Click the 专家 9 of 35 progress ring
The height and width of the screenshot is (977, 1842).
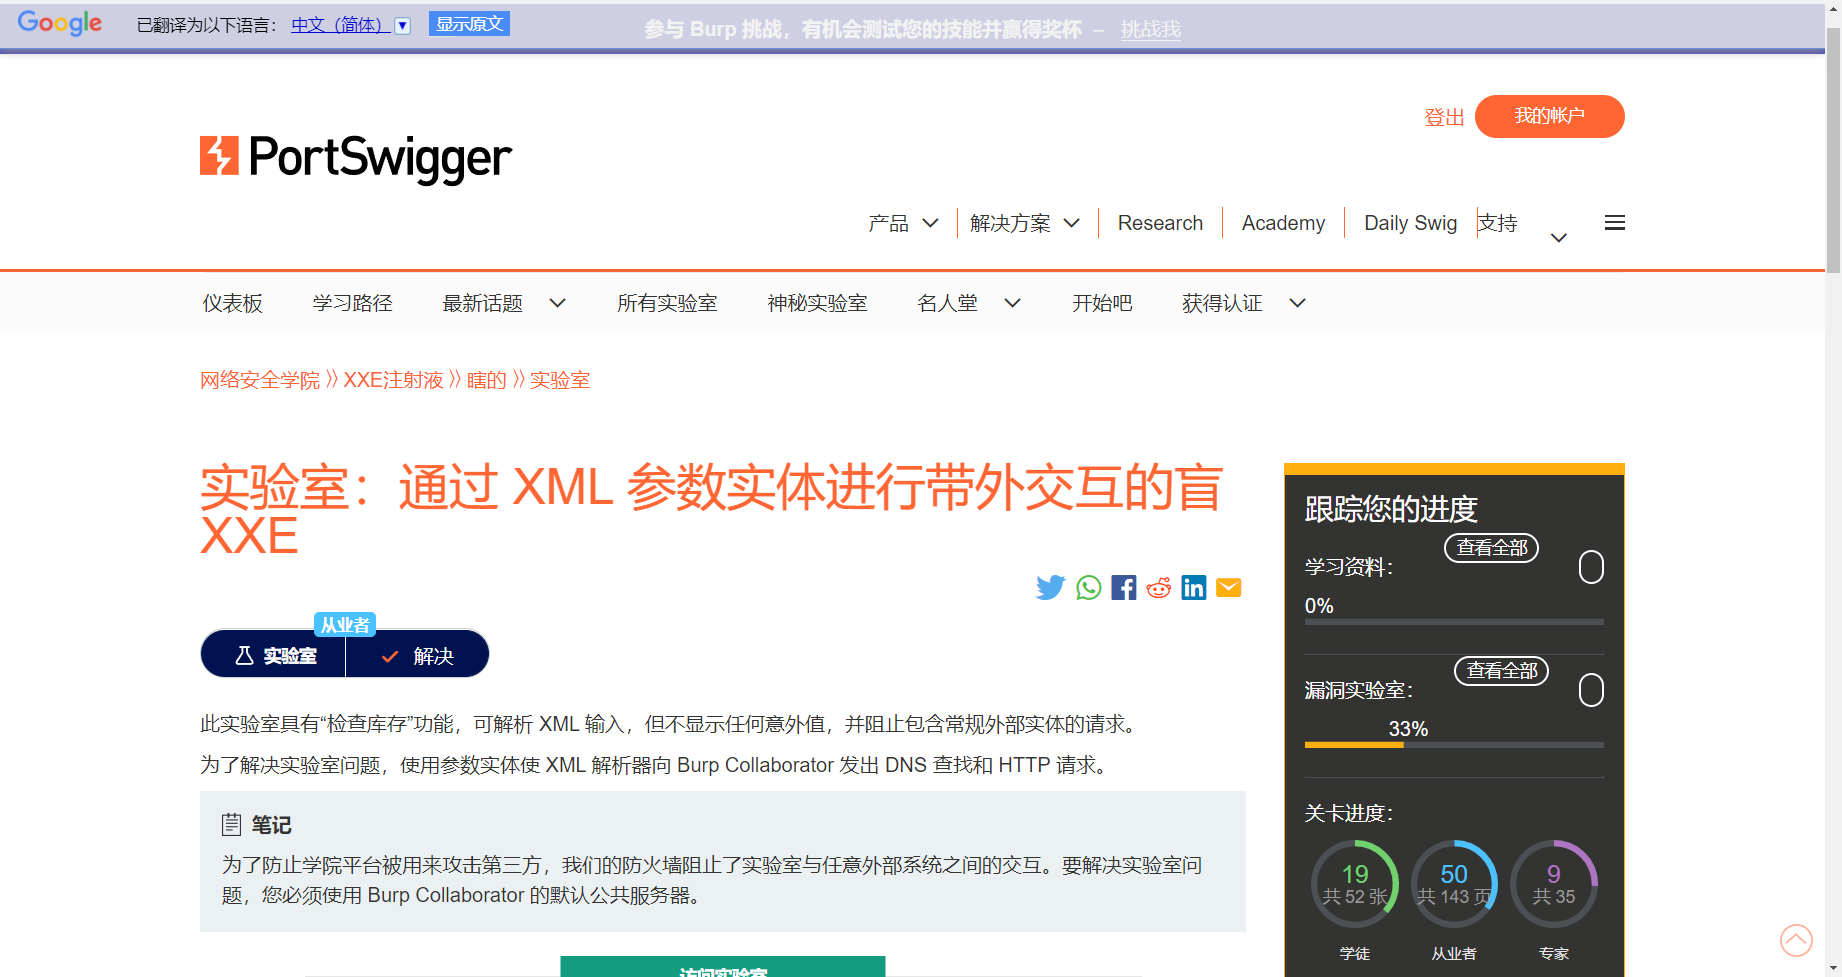1554,884
